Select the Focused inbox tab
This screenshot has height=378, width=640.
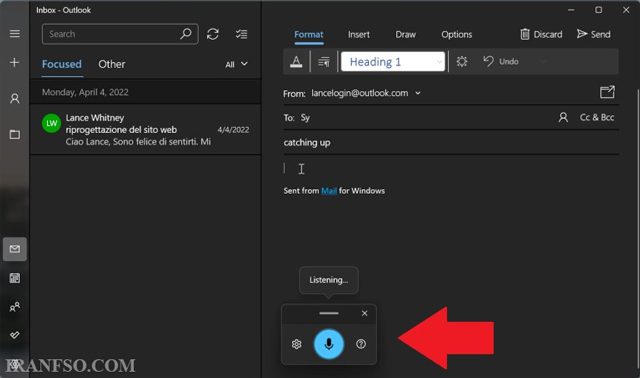(x=62, y=64)
